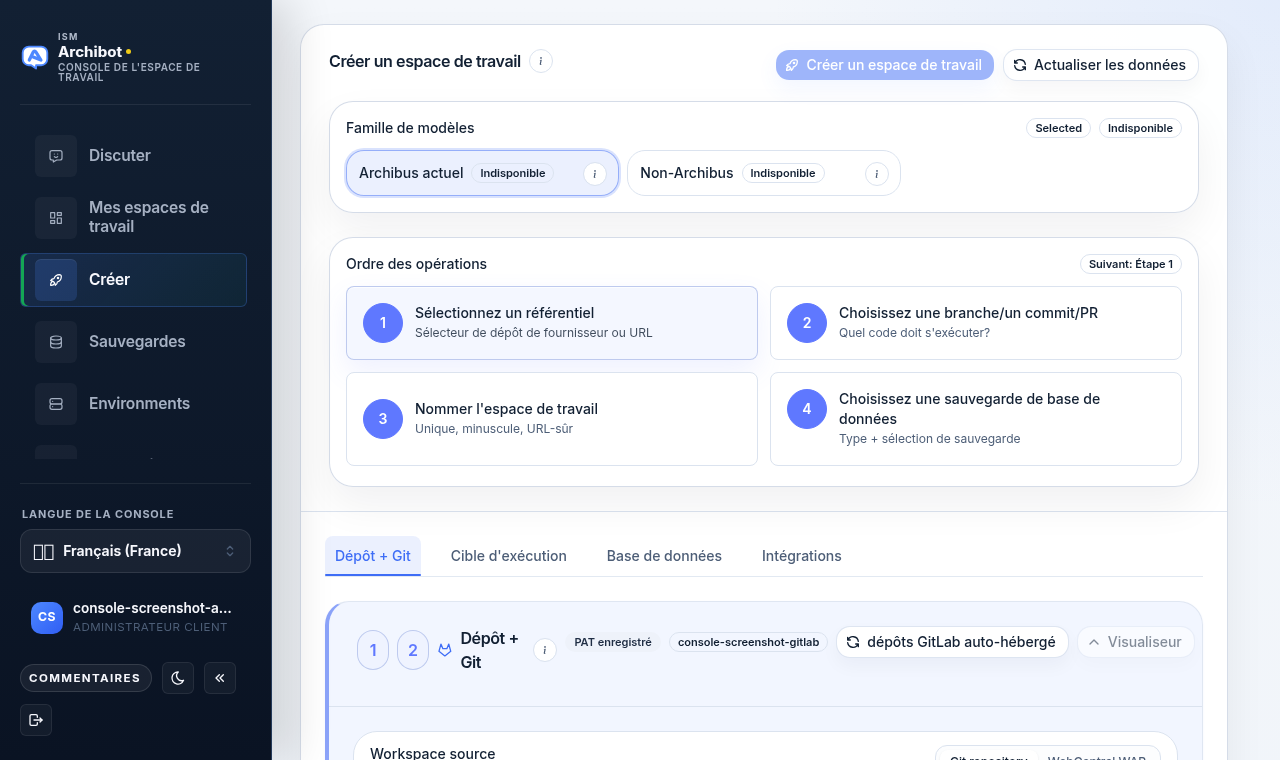Click info icon next to page title
Screen dimensions: 1280x760
tap(541, 61)
